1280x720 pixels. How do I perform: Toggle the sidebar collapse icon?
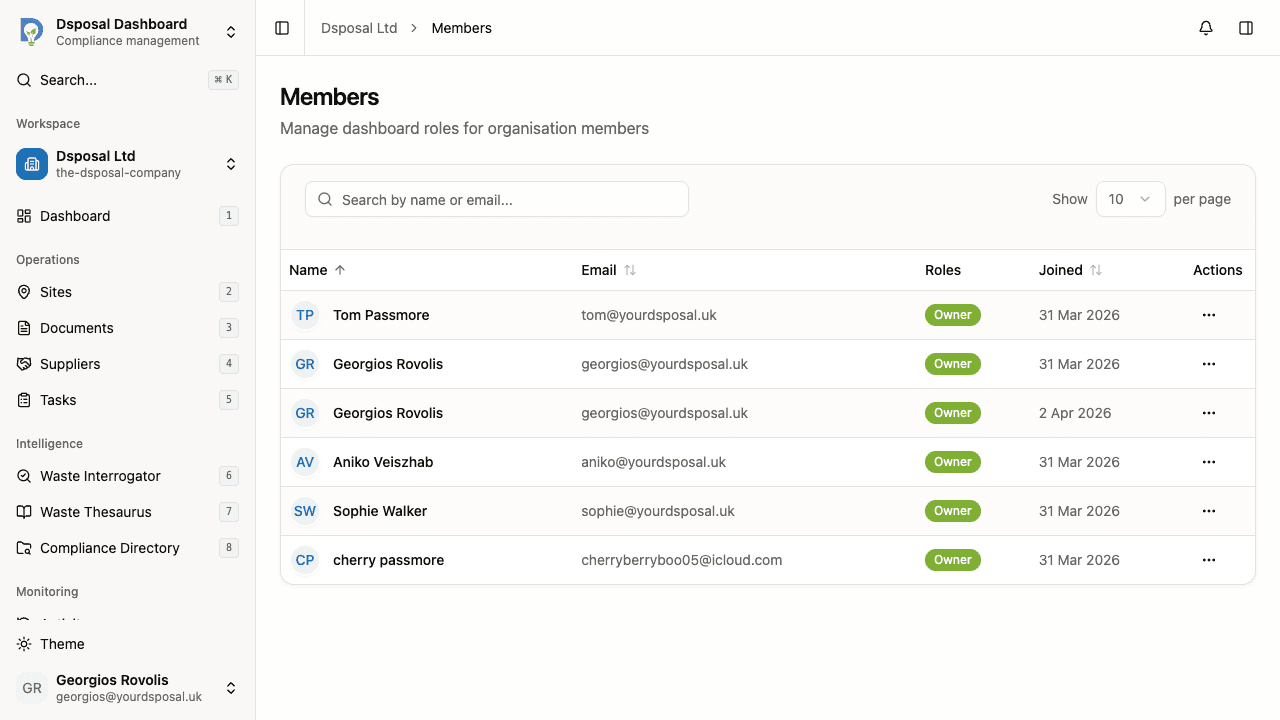[x=281, y=28]
